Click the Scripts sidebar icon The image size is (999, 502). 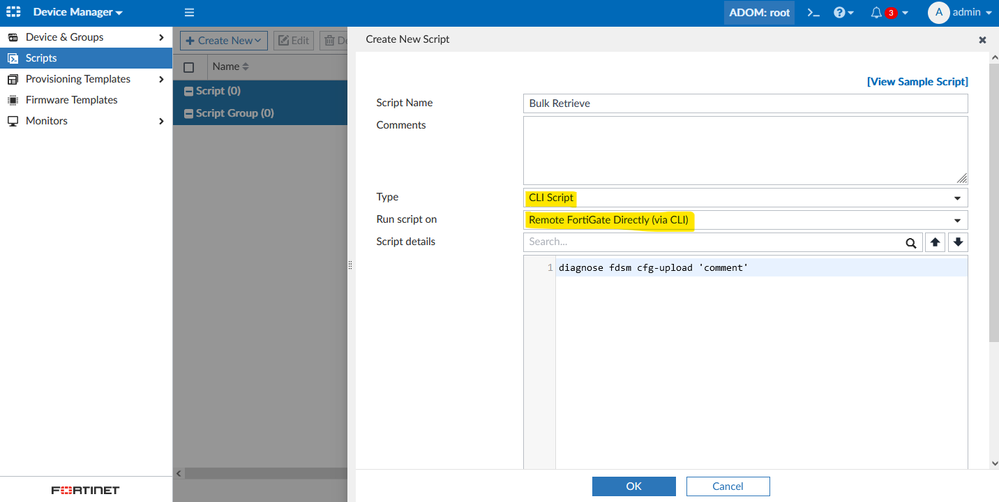(x=13, y=58)
